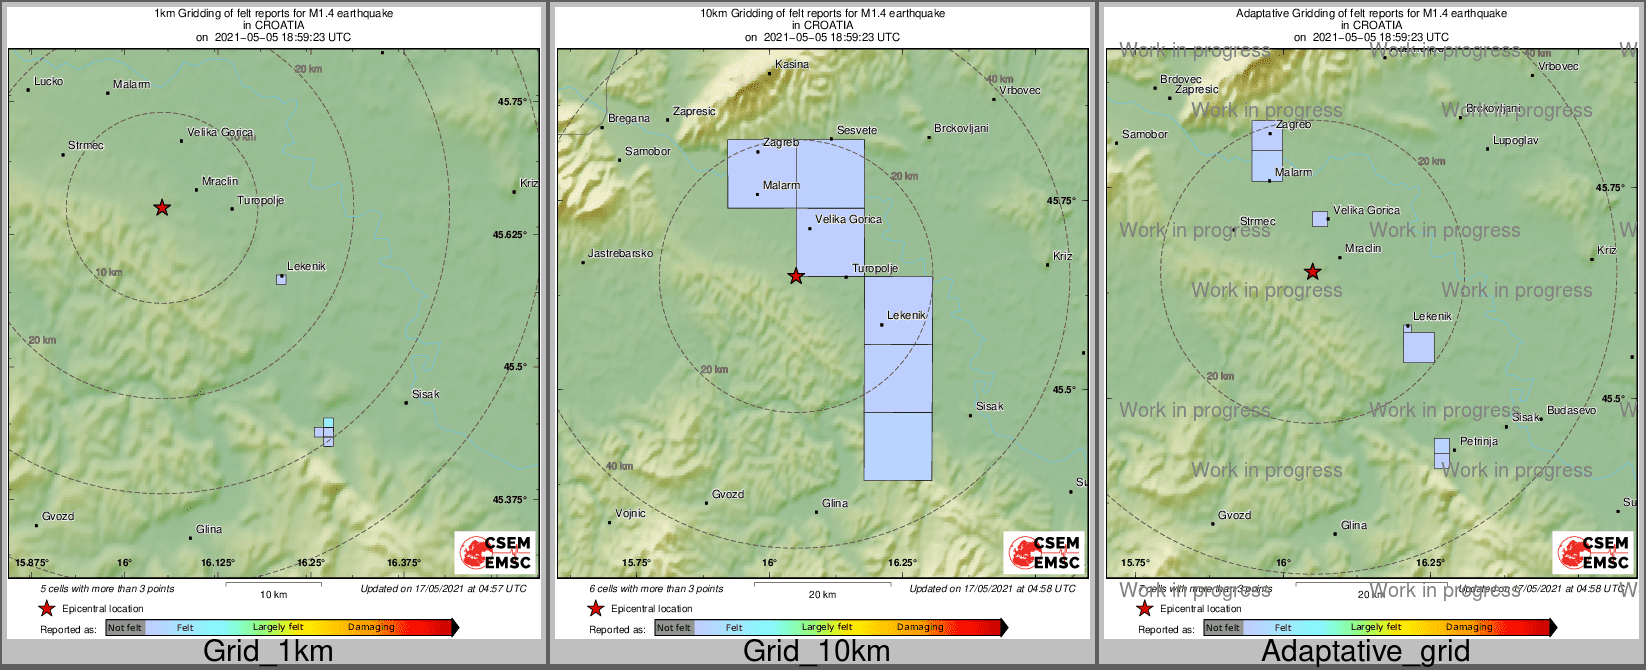This screenshot has height=670, width=1646.
Task: Click the legend star icon under Grid_1km map
Action: 47,608
